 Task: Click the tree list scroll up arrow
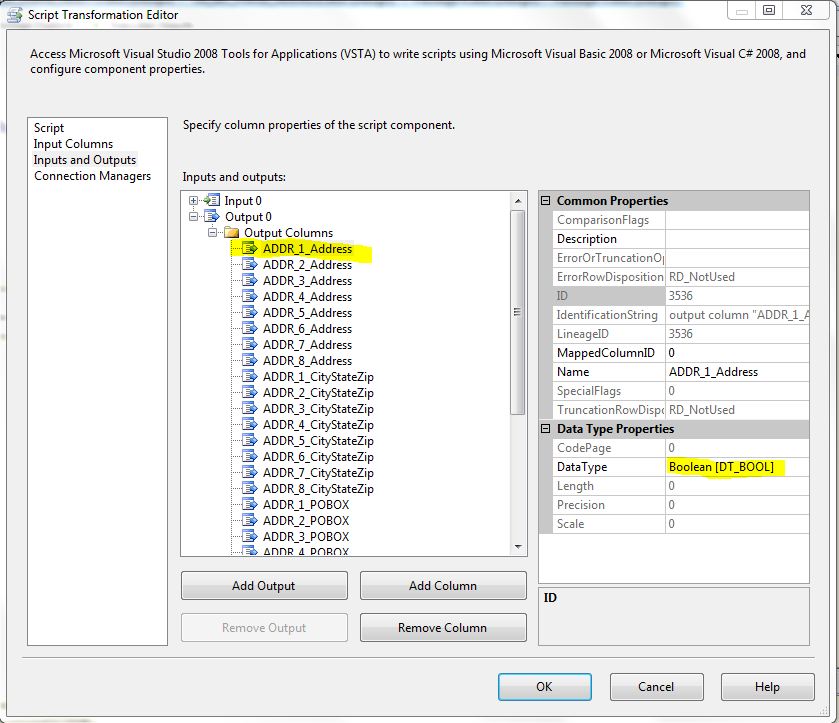518,201
